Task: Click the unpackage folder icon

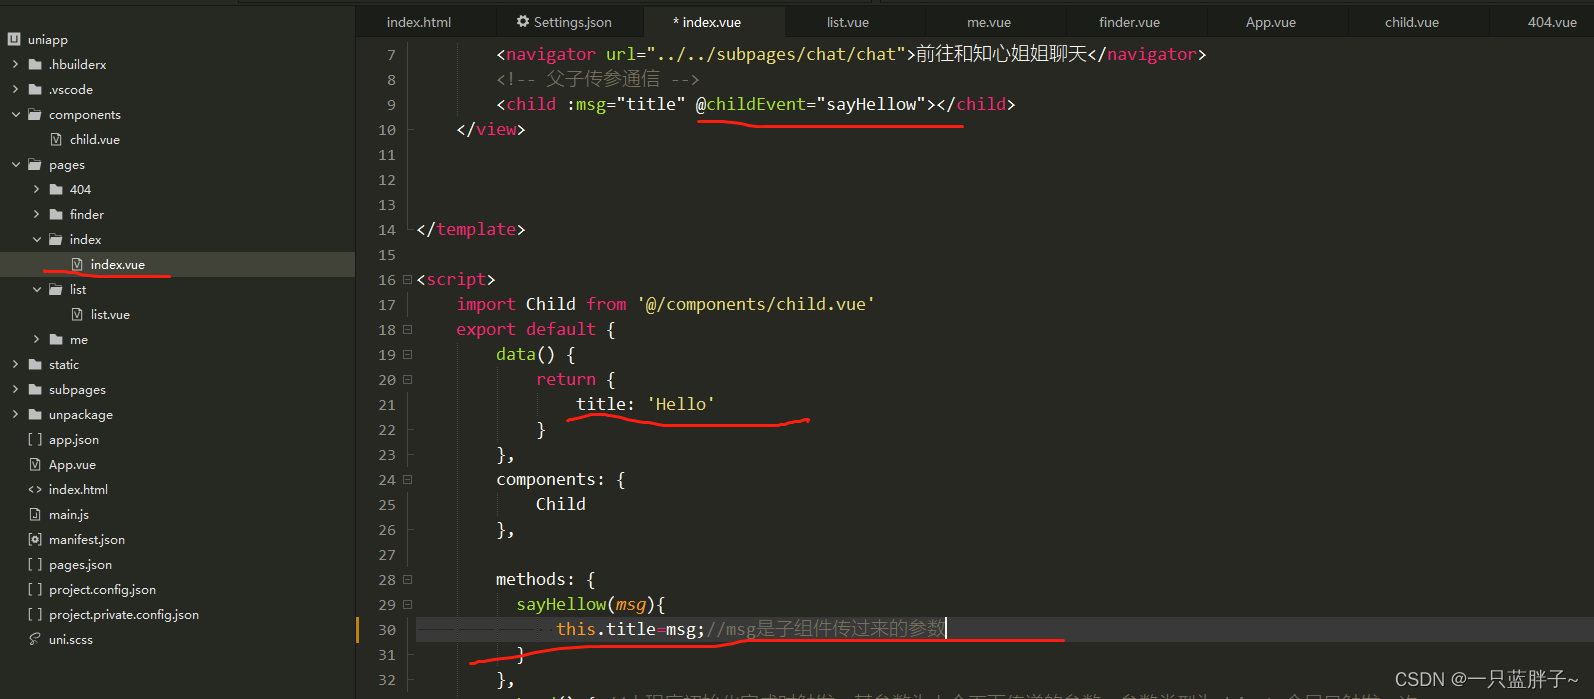Action: click(35, 414)
